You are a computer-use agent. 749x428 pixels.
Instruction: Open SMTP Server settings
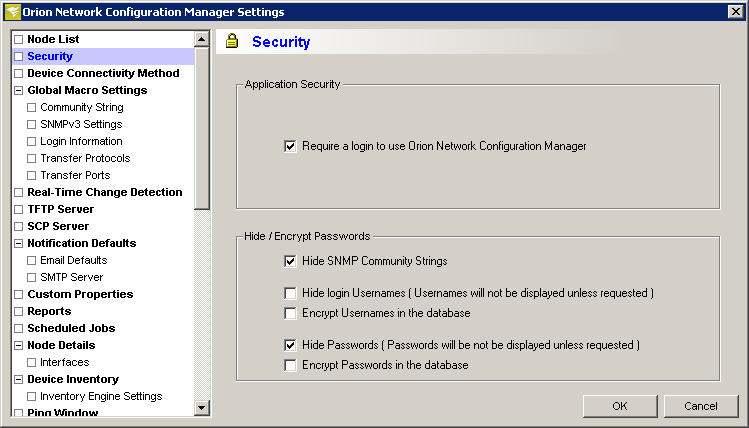click(x=72, y=277)
